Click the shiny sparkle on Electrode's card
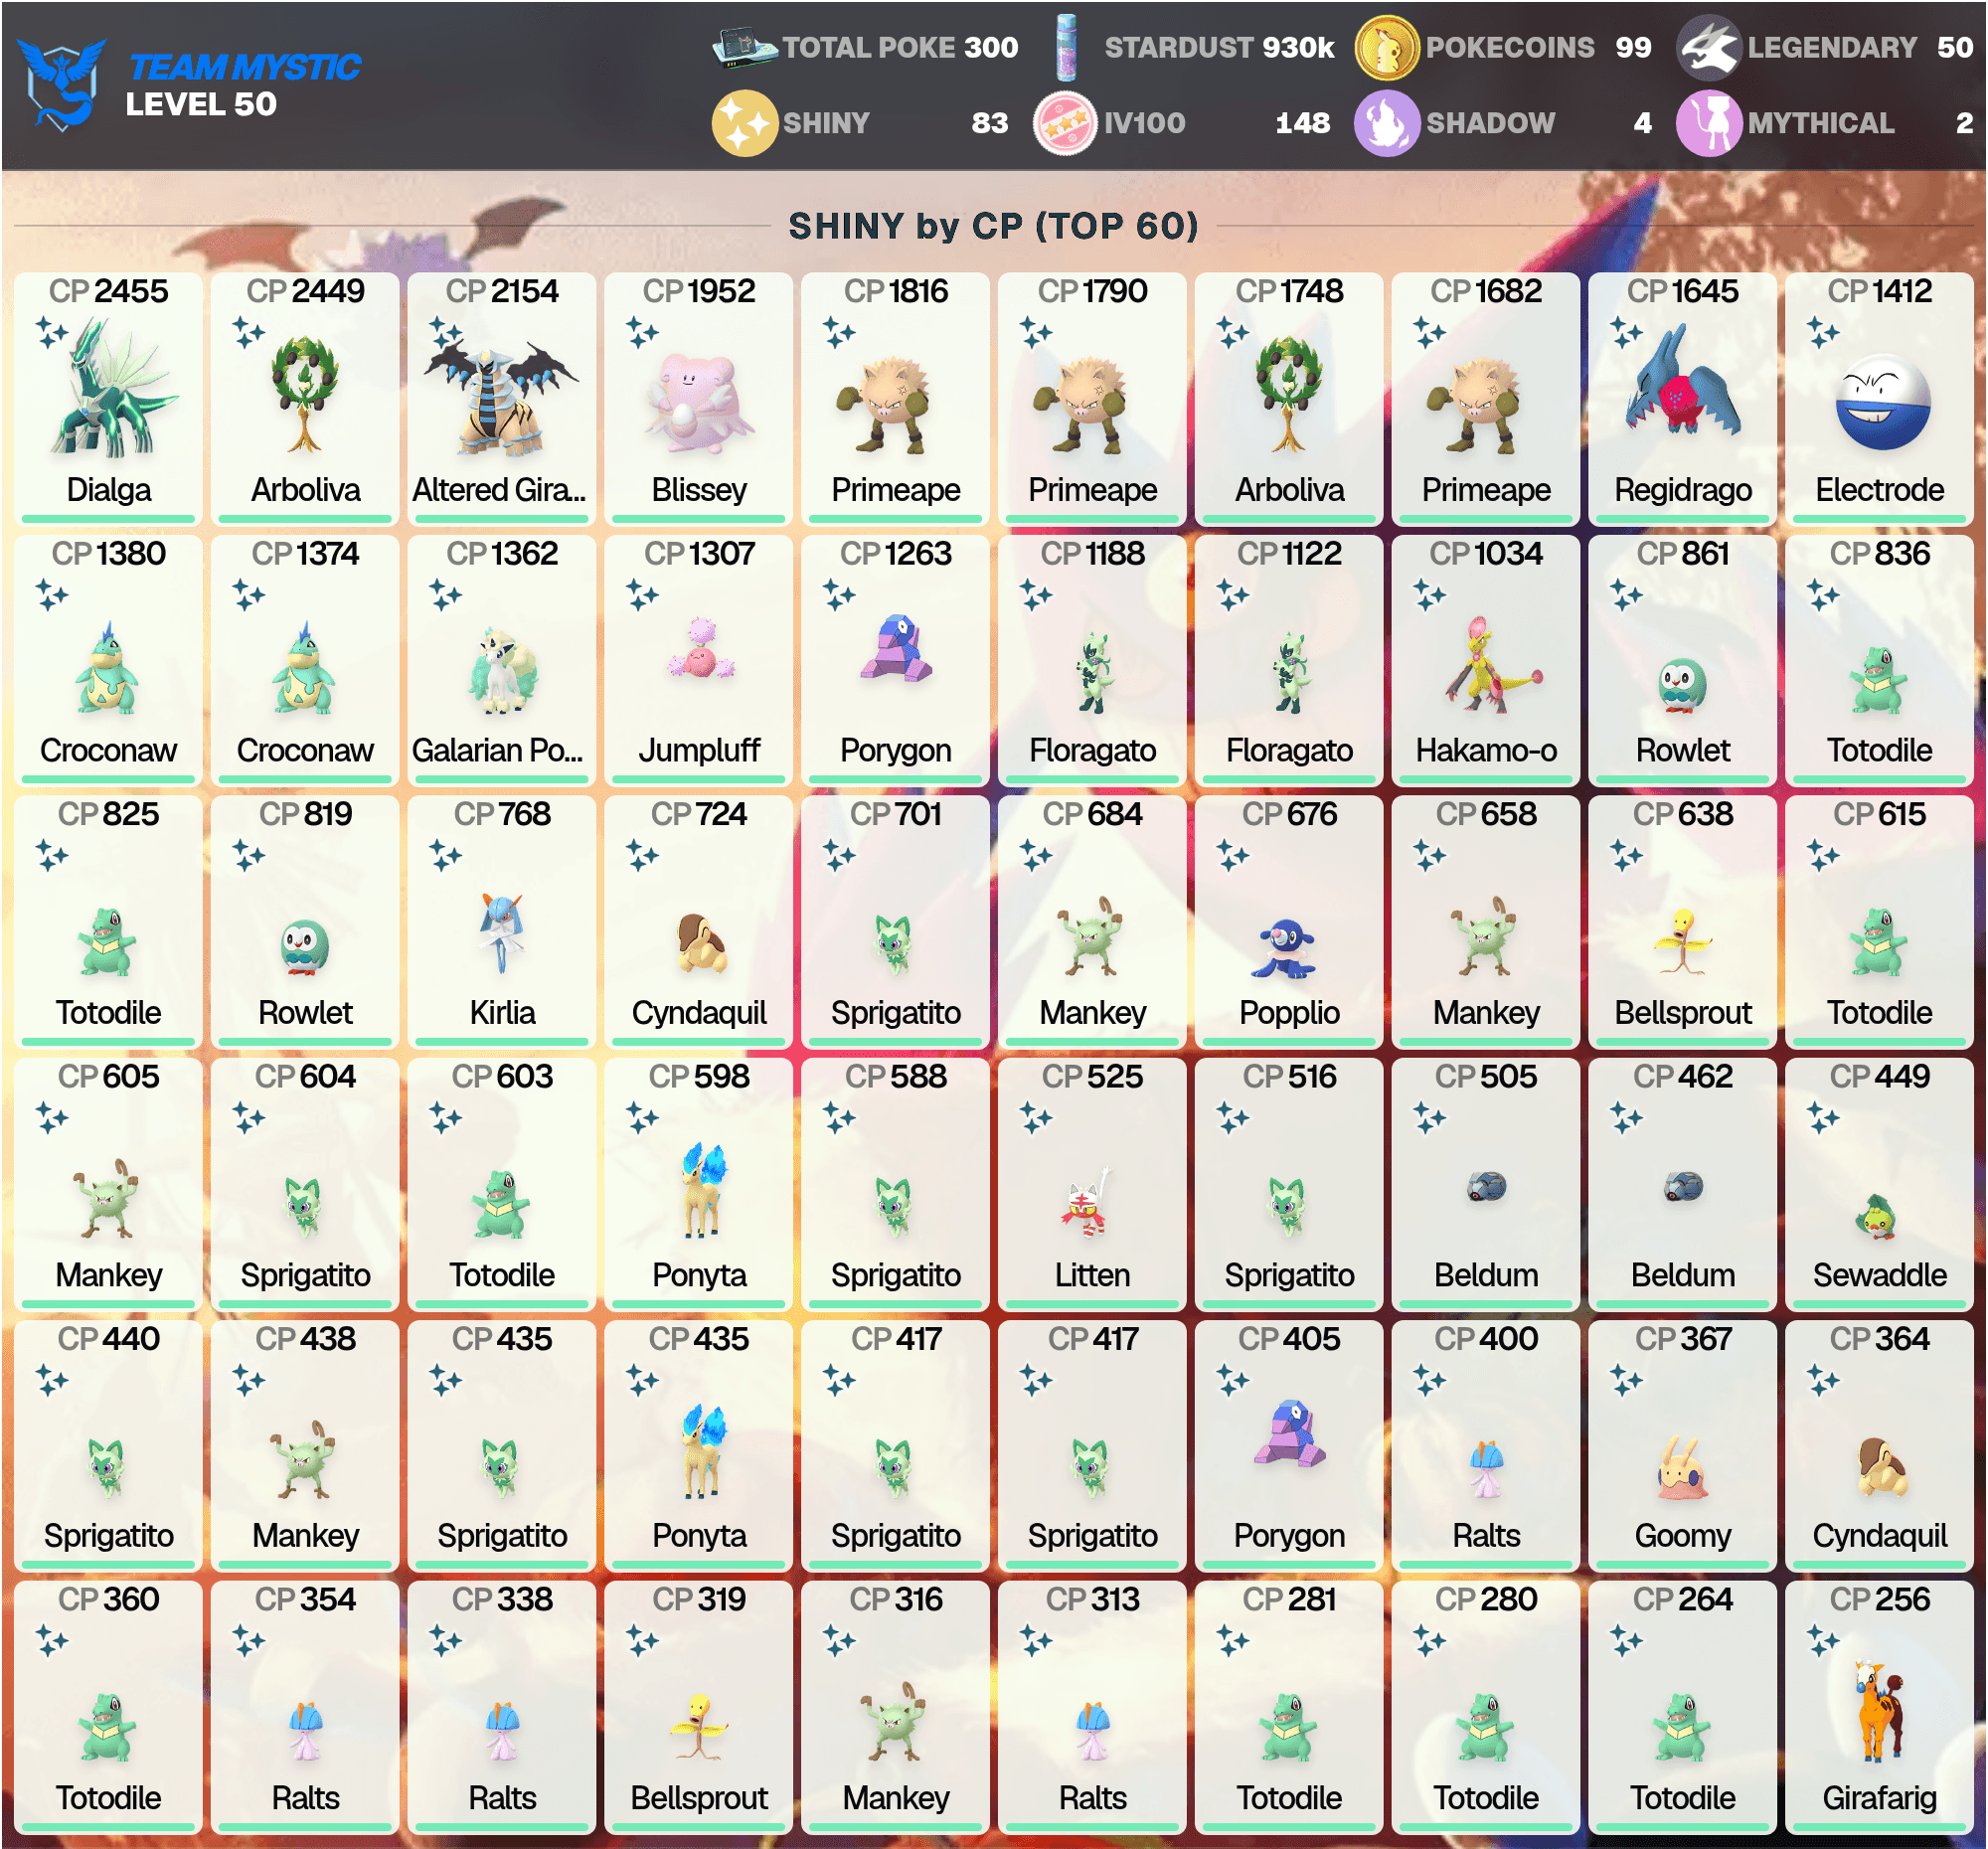The width and height of the screenshot is (1988, 1849). tap(1823, 333)
